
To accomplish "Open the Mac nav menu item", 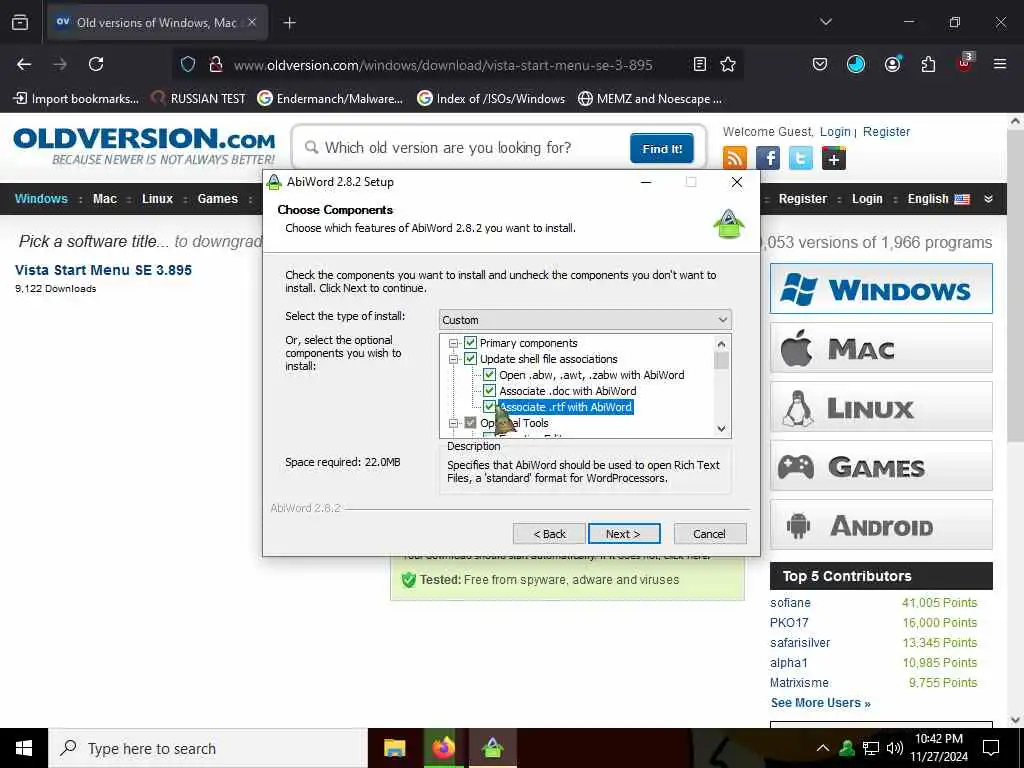I will [x=104, y=199].
